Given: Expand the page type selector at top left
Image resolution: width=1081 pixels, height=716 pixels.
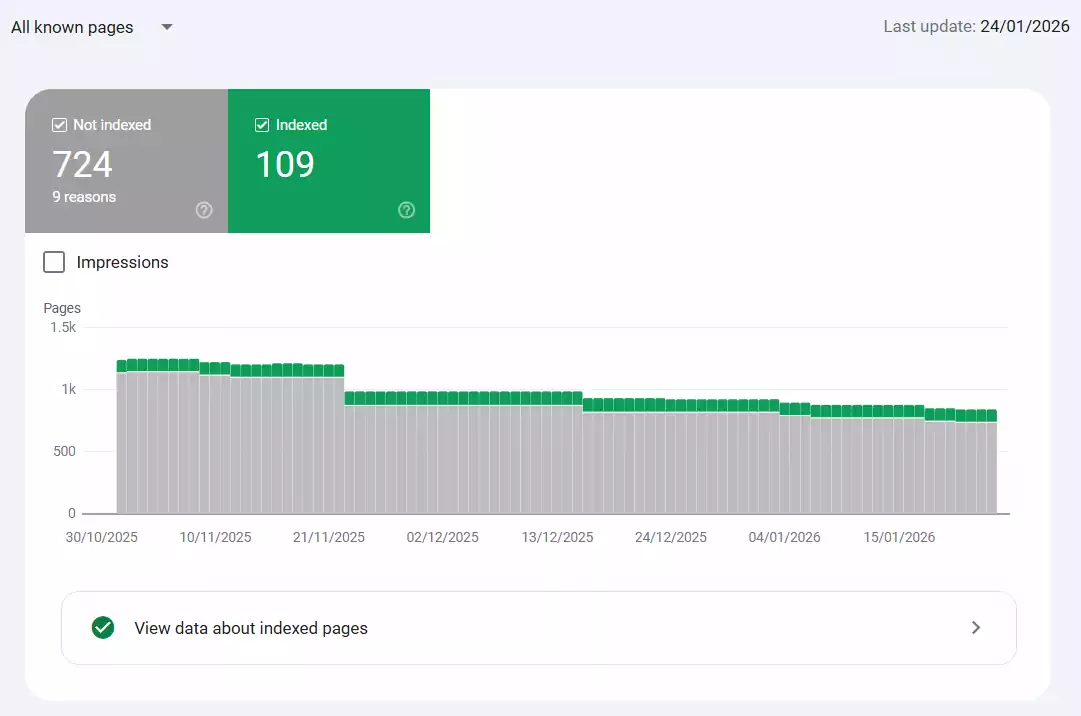Looking at the screenshot, I should point(90,27).
